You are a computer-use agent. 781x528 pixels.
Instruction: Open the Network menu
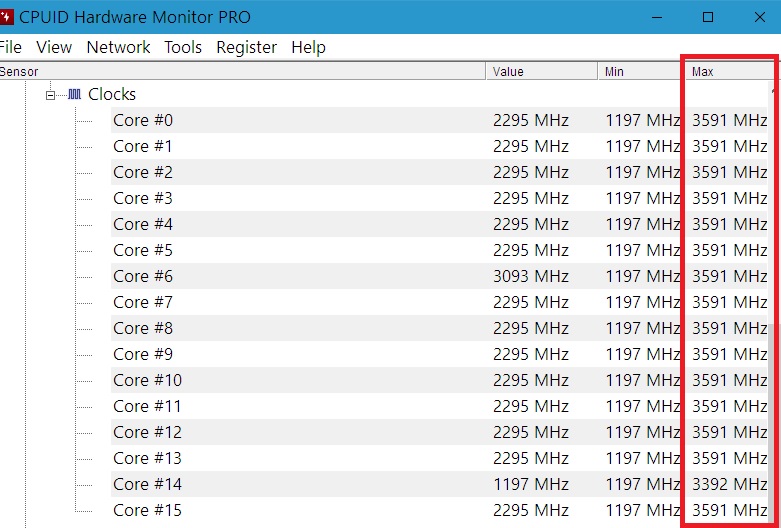click(x=118, y=47)
